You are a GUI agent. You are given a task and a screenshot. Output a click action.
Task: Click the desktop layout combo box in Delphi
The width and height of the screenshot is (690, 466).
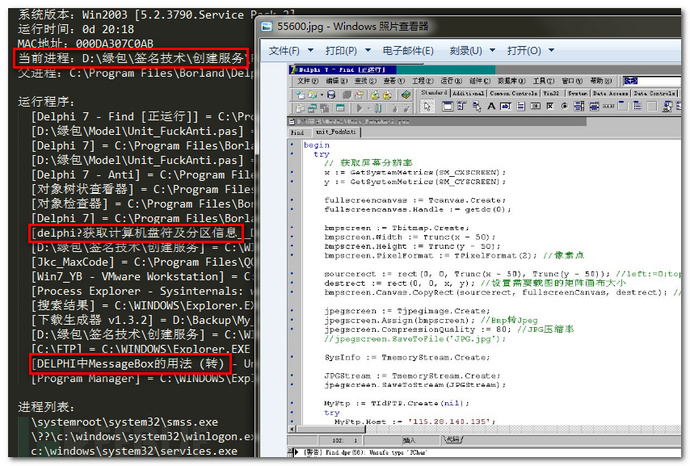652,81
